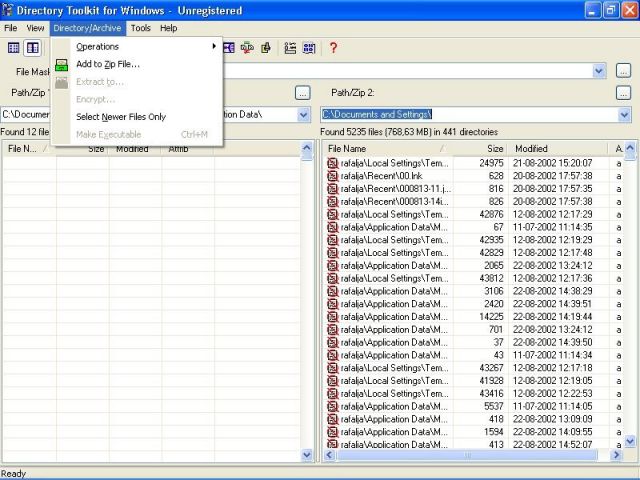The width and height of the screenshot is (640, 480).
Task: Click file icon in row with size 67
Action: click(x=333, y=227)
